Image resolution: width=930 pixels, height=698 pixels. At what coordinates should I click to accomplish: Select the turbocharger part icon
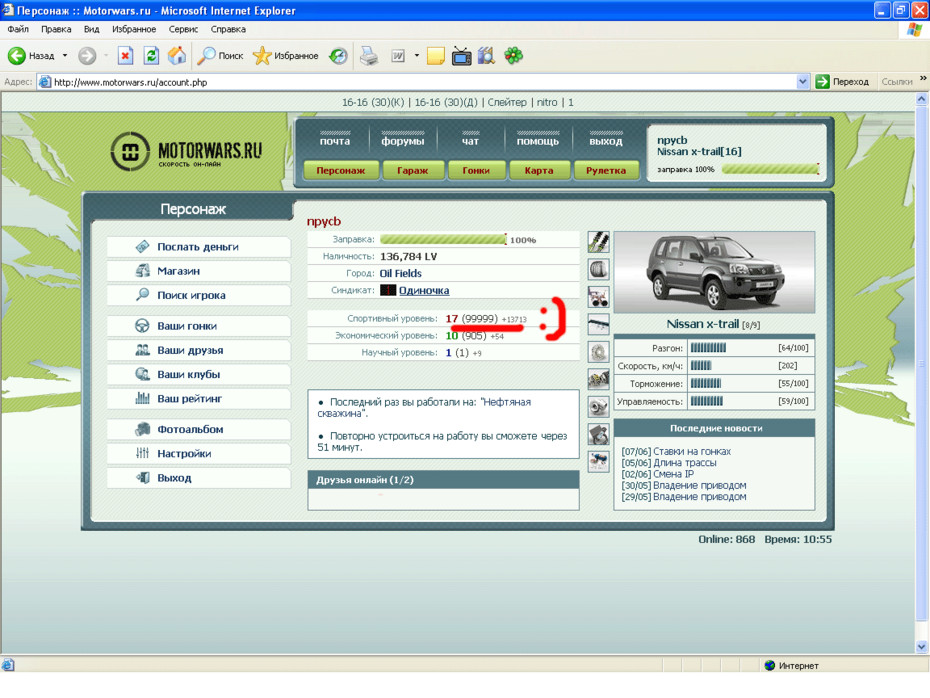(598, 406)
